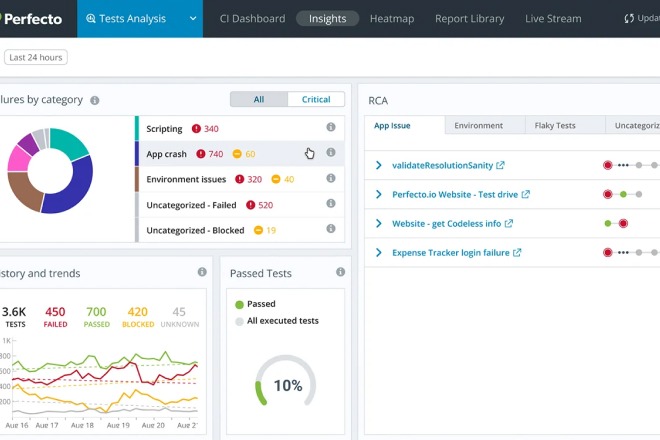
Task: Switch failures filter to All
Action: tap(259, 99)
